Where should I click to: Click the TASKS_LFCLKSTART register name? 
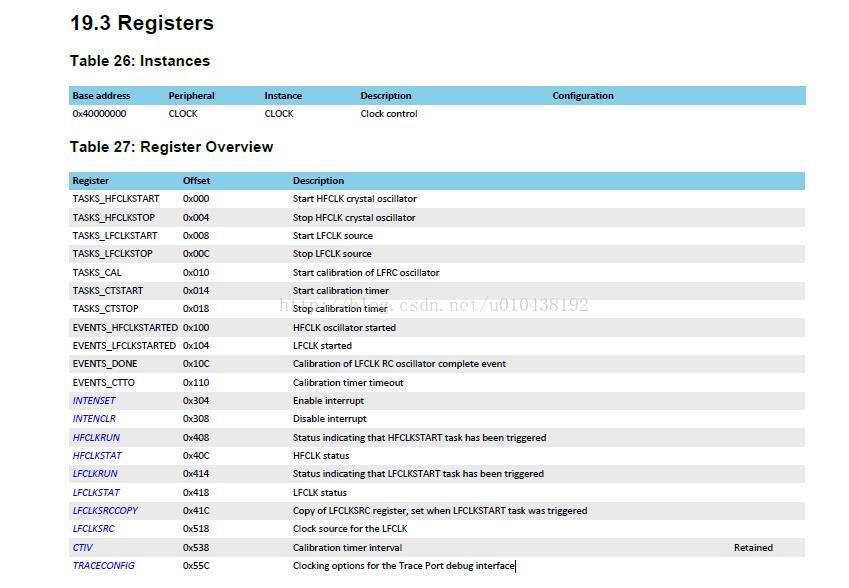point(115,236)
